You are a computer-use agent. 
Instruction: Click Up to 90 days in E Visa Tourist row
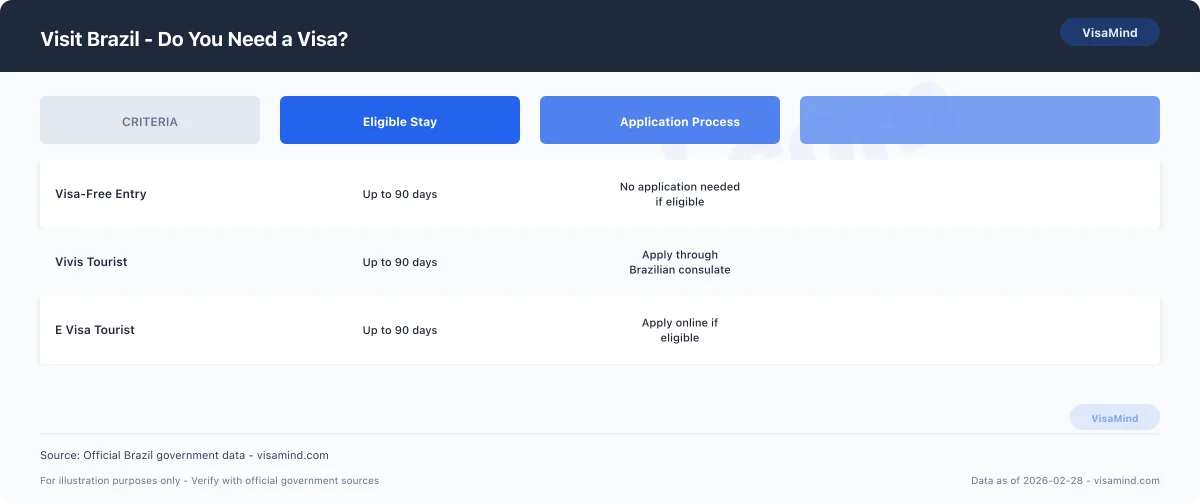pyautogui.click(x=400, y=330)
